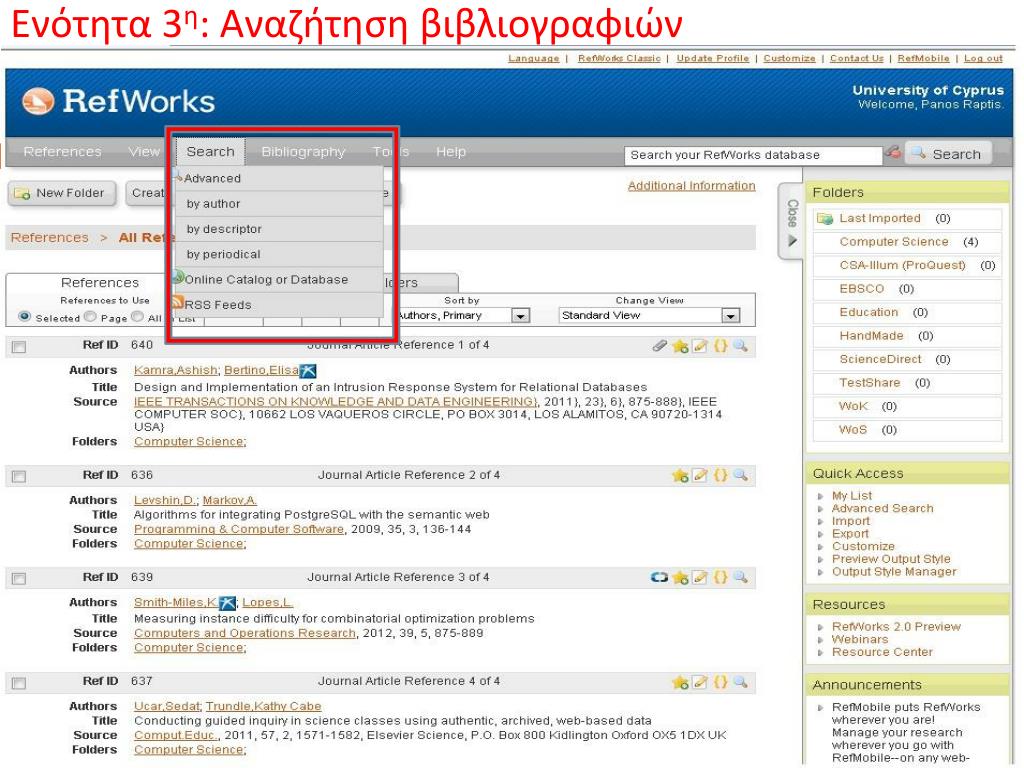Select Online Catalog or Database
Screen dimensions: 1024x768
click(x=279, y=280)
